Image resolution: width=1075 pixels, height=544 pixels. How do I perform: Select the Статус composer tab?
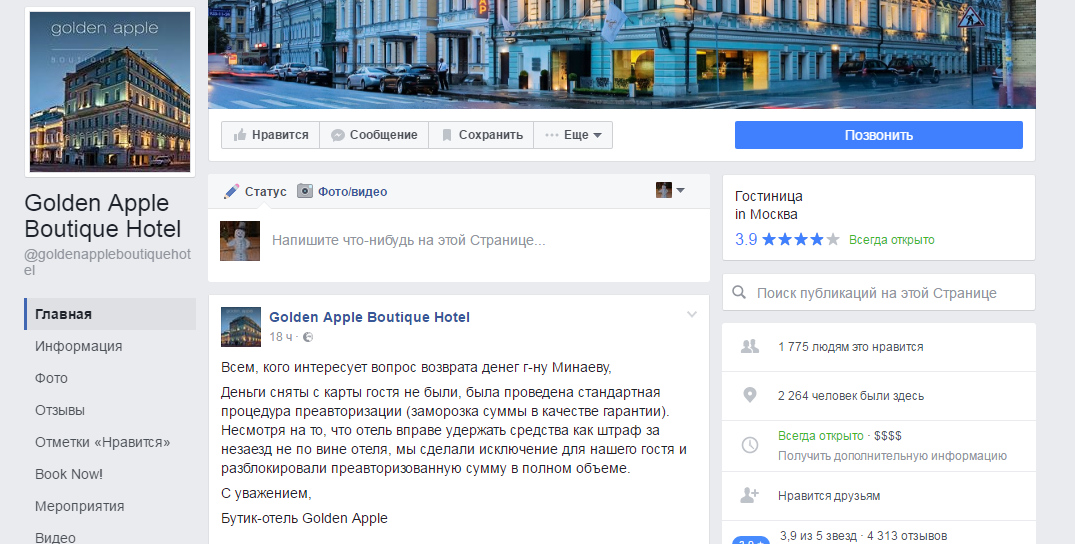255,191
